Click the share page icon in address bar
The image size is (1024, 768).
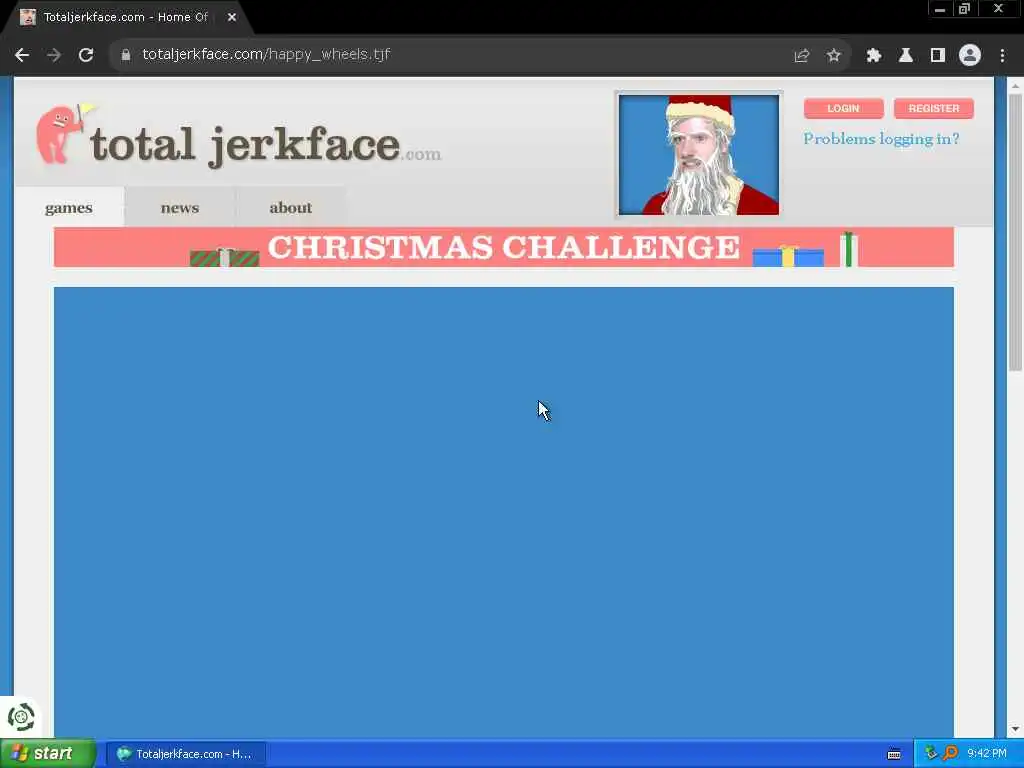click(802, 56)
